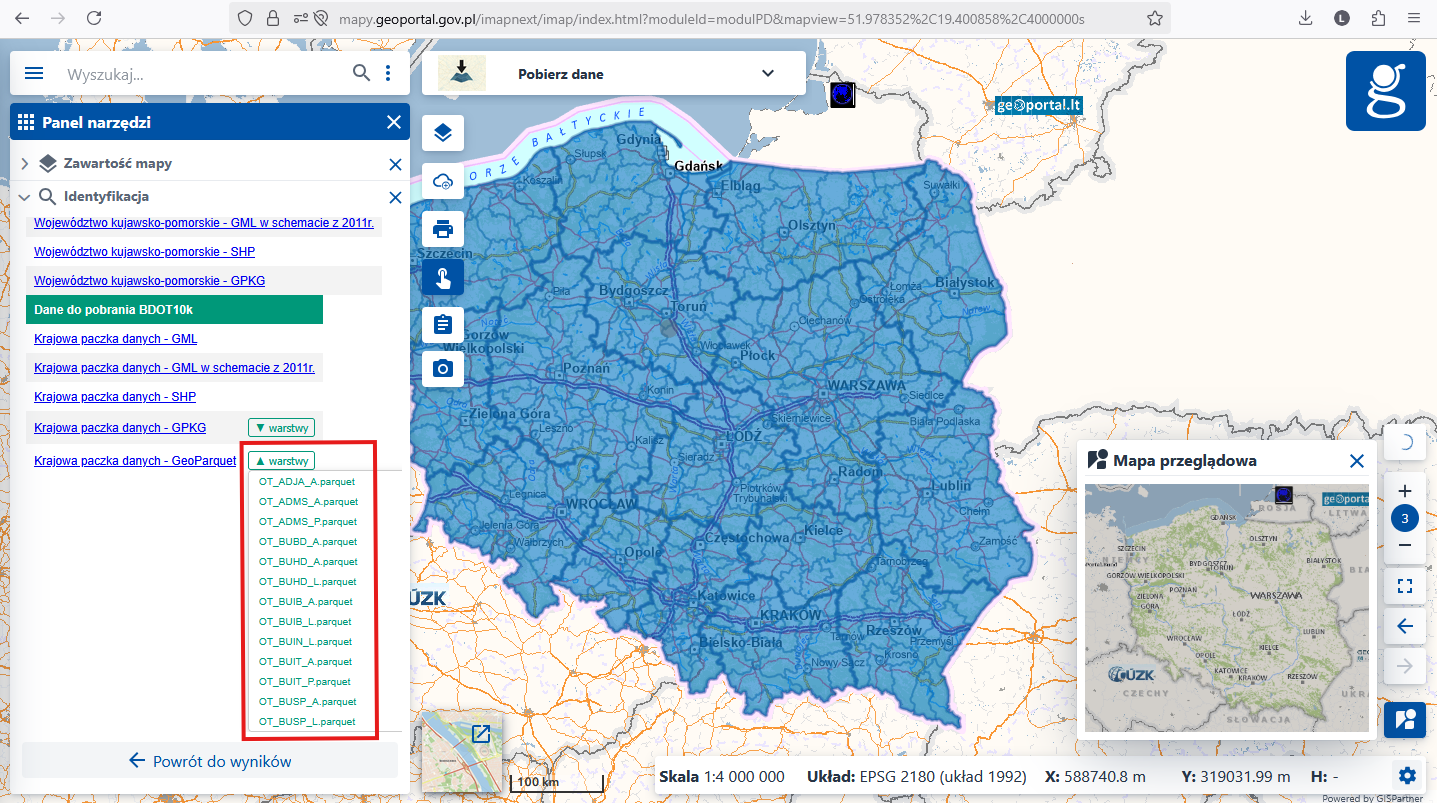1437x803 pixels.
Task: Click the full extent icon
Action: 1404,586
